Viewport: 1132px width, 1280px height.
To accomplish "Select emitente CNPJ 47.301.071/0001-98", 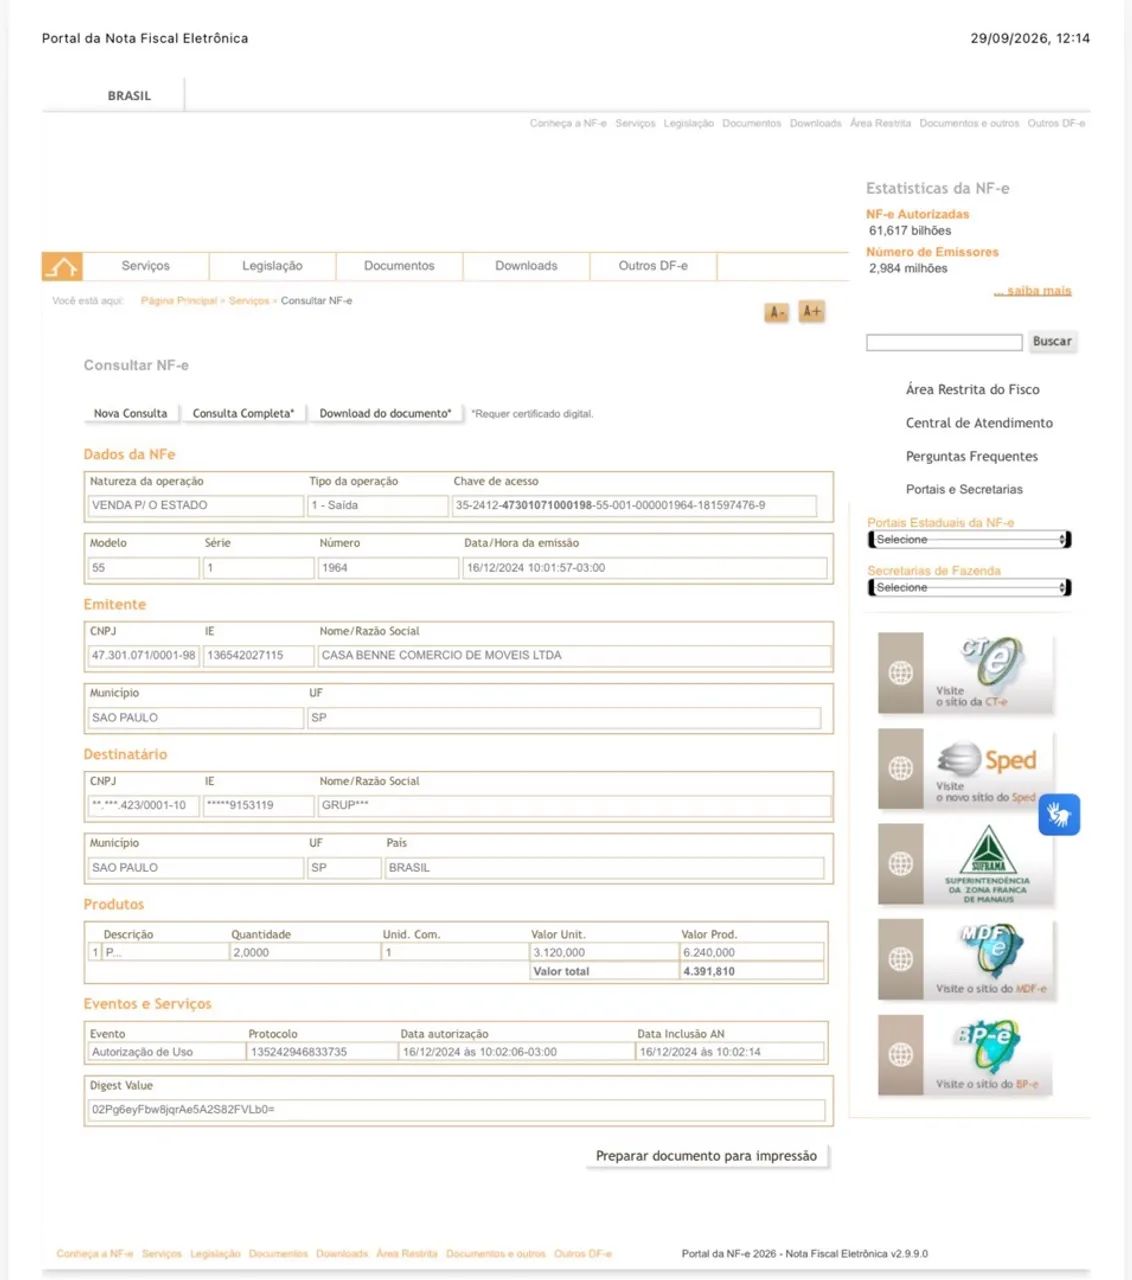I will click(x=144, y=656).
